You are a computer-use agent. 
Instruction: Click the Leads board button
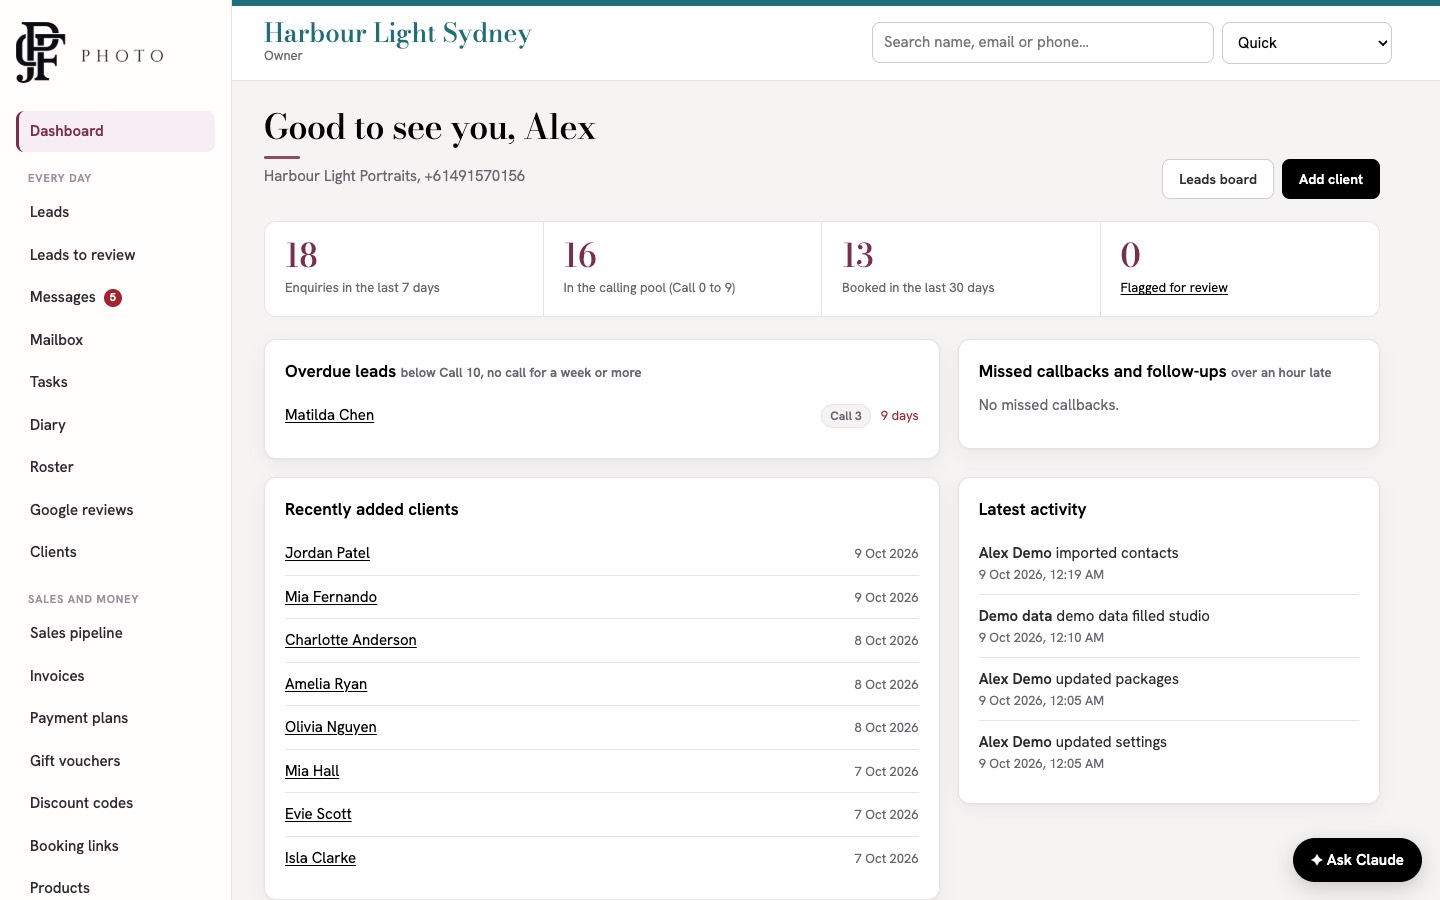tap(1217, 179)
